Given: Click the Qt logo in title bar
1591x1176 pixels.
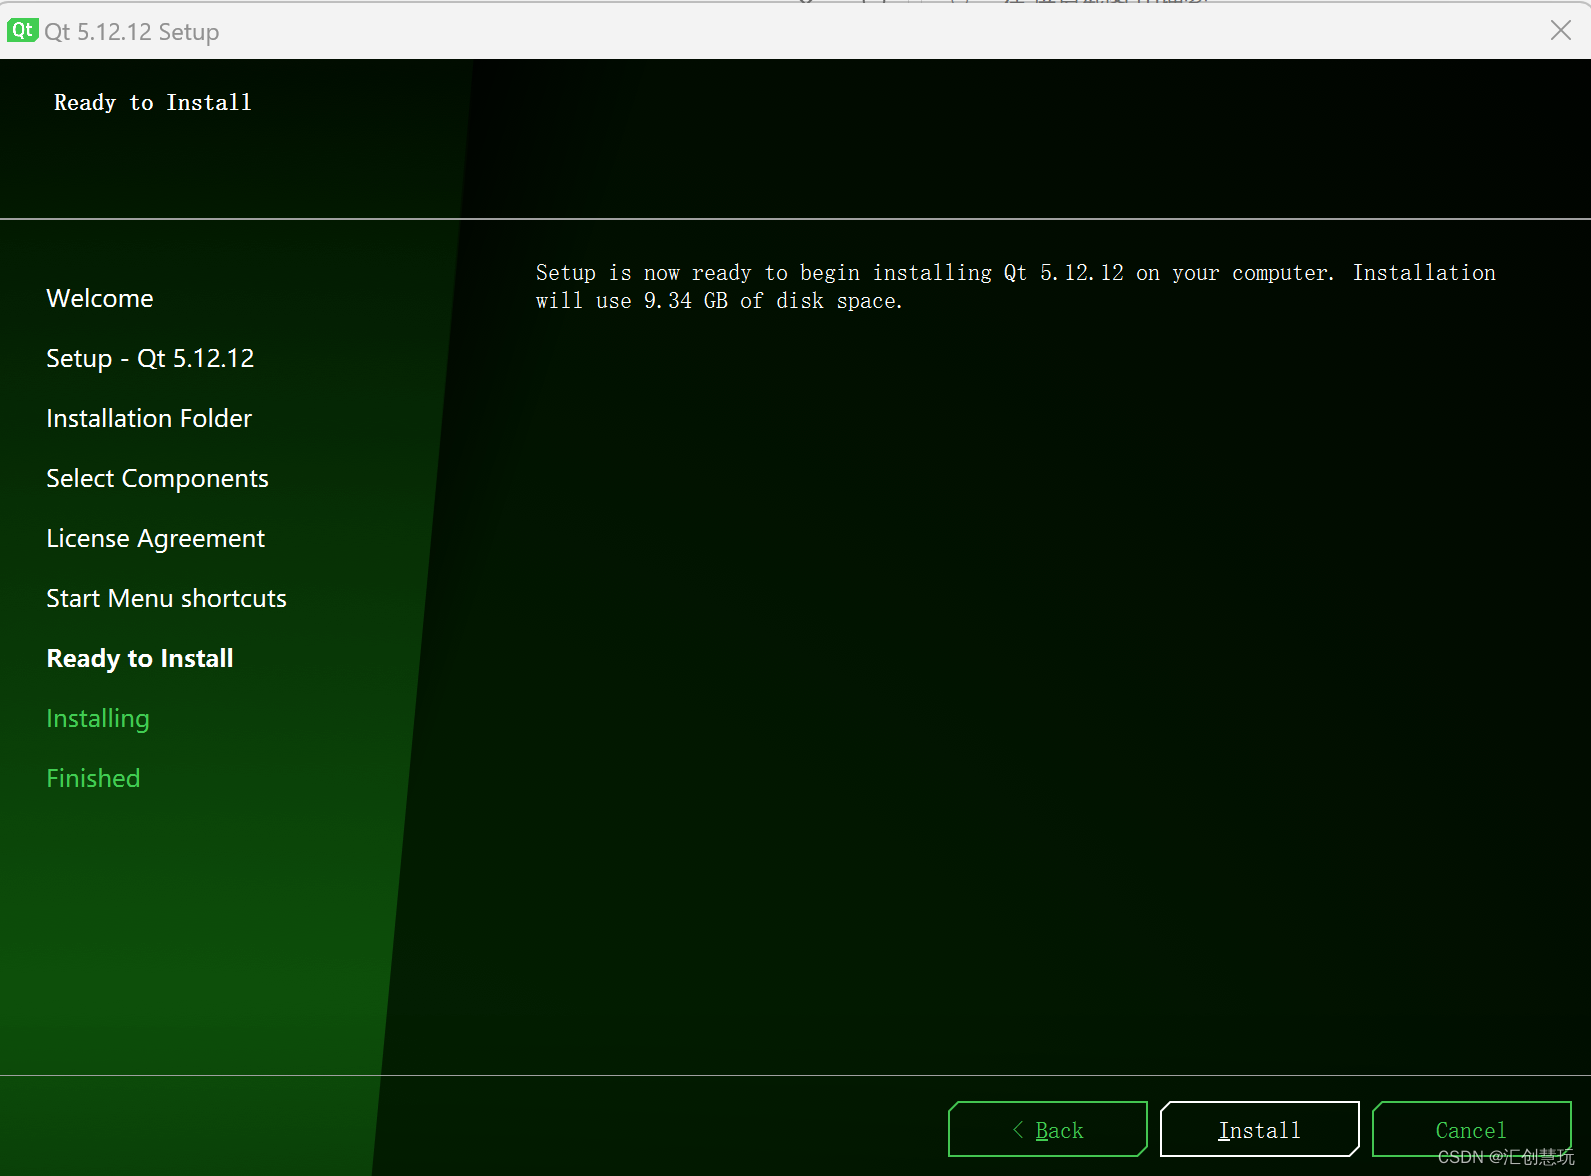Looking at the screenshot, I should [x=22, y=31].
